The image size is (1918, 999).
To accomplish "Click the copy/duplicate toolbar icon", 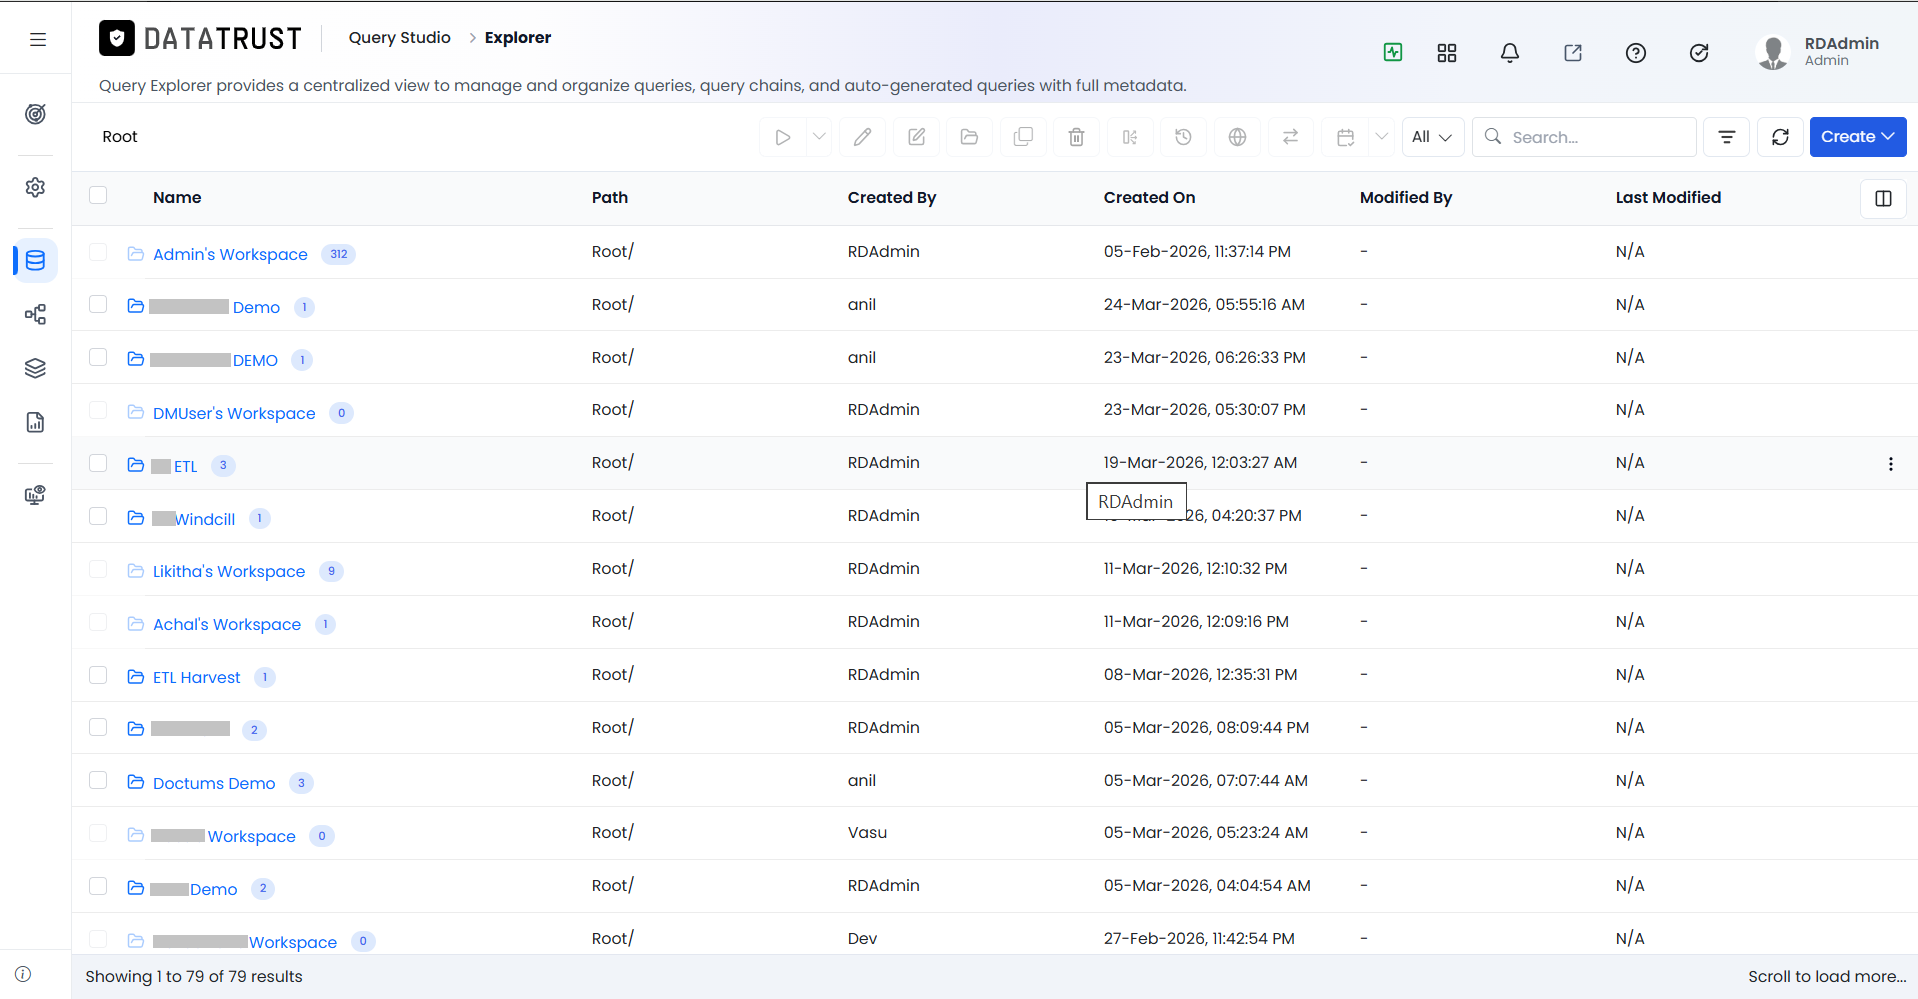I will 1023,137.
